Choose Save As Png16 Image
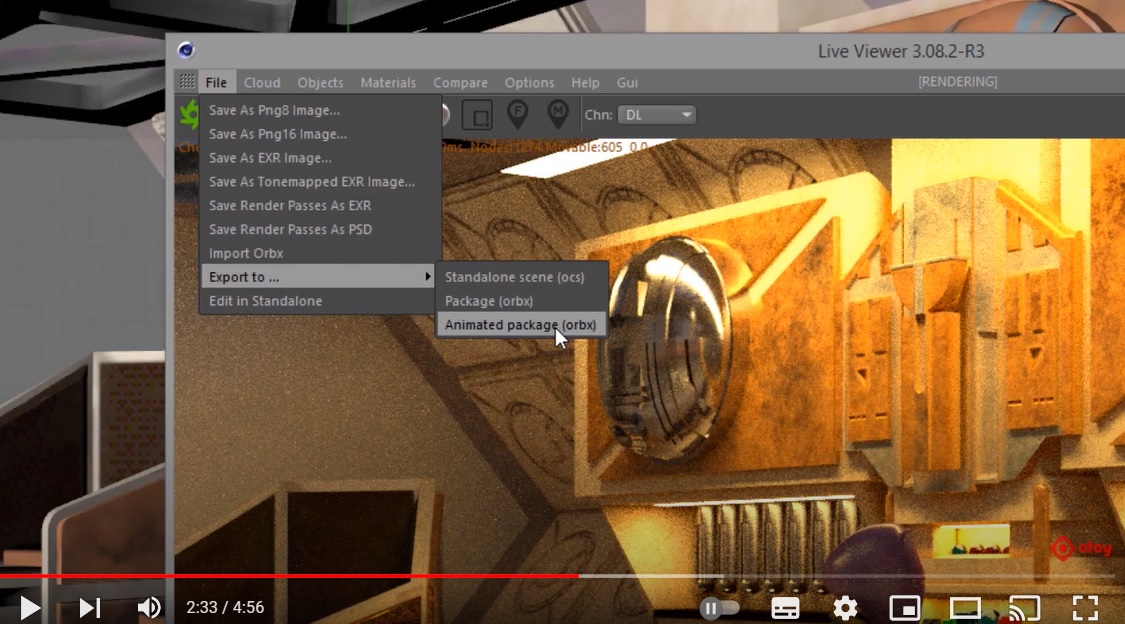 point(320,134)
